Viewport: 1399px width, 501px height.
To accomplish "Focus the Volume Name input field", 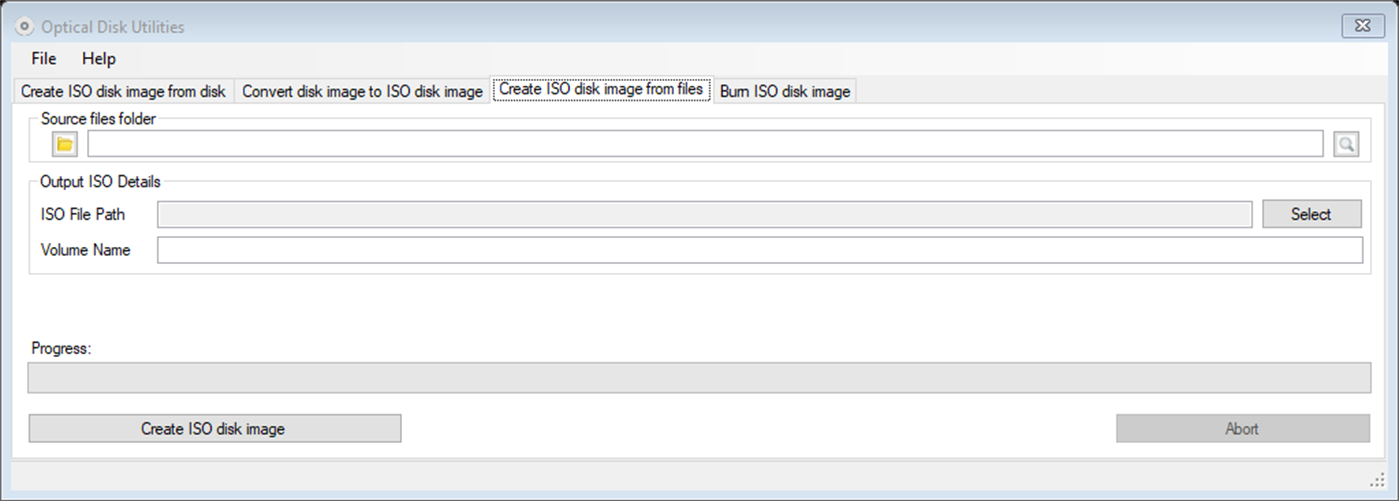I will pyautogui.click(x=759, y=250).
